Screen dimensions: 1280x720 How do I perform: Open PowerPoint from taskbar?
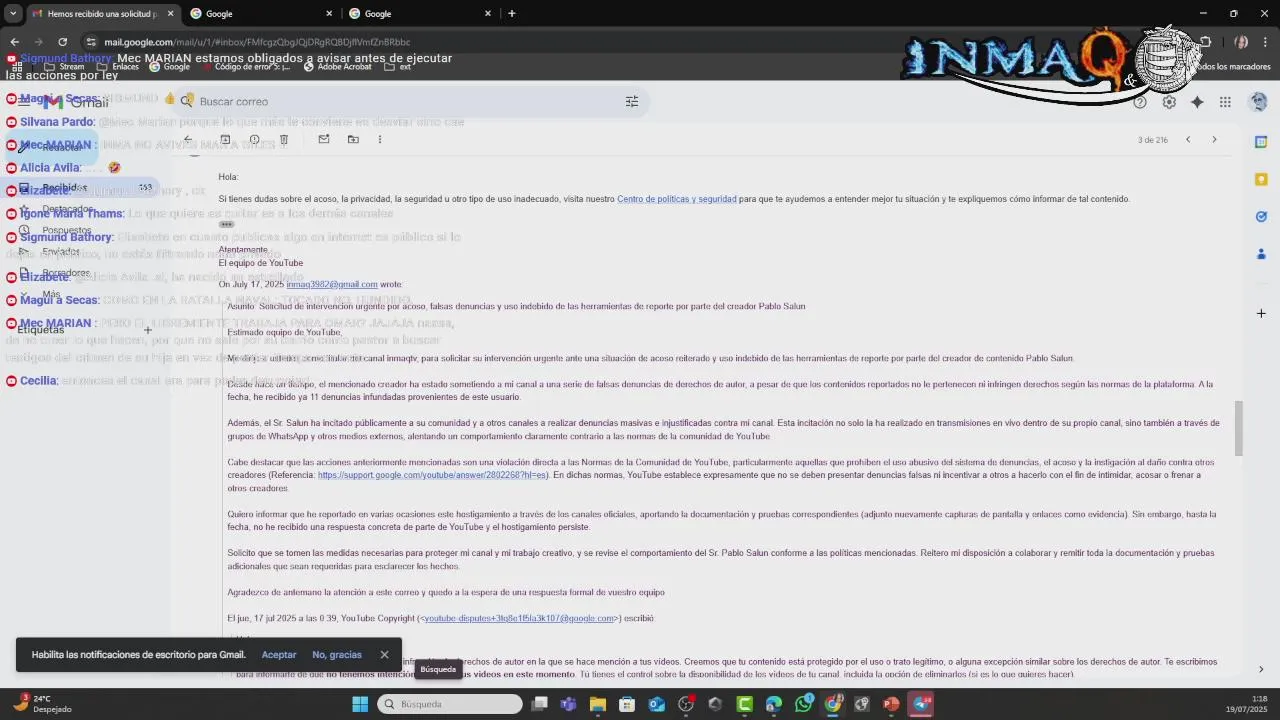891,704
